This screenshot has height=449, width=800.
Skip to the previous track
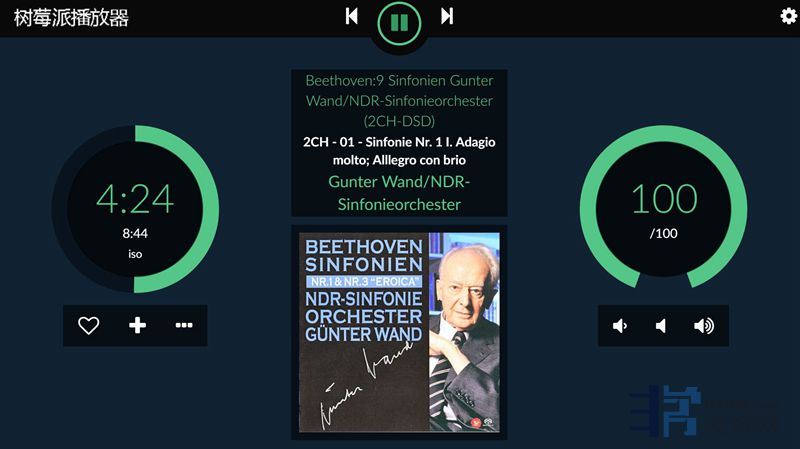[352, 16]
